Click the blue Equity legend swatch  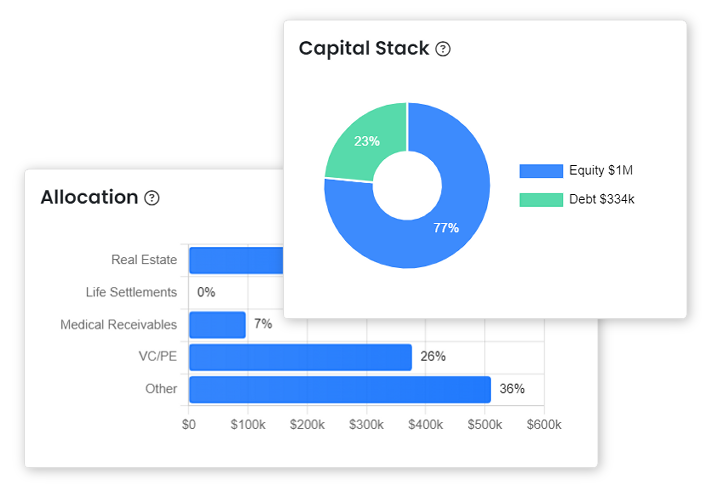tap(541, 171)
